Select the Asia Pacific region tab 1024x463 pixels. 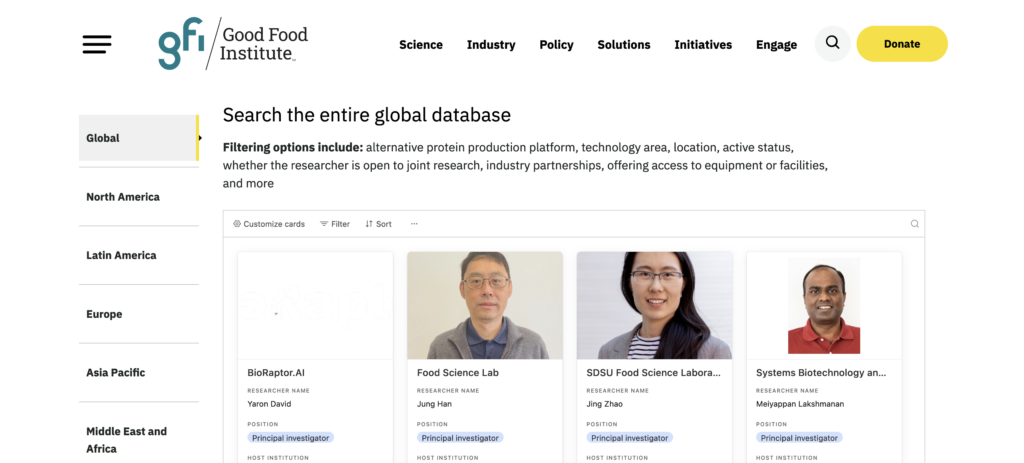(x=115, y=373)
